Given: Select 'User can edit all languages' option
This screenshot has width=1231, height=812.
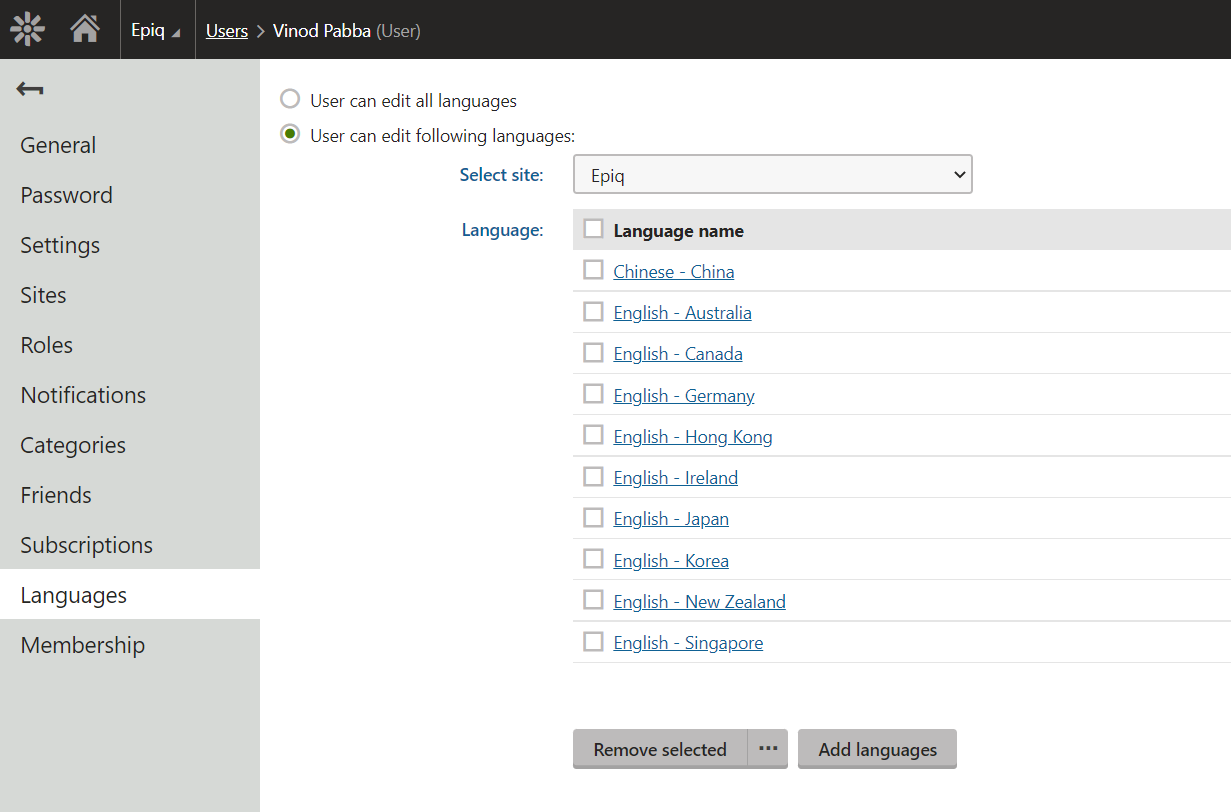Looking at the screenshot, I should 290,100.
